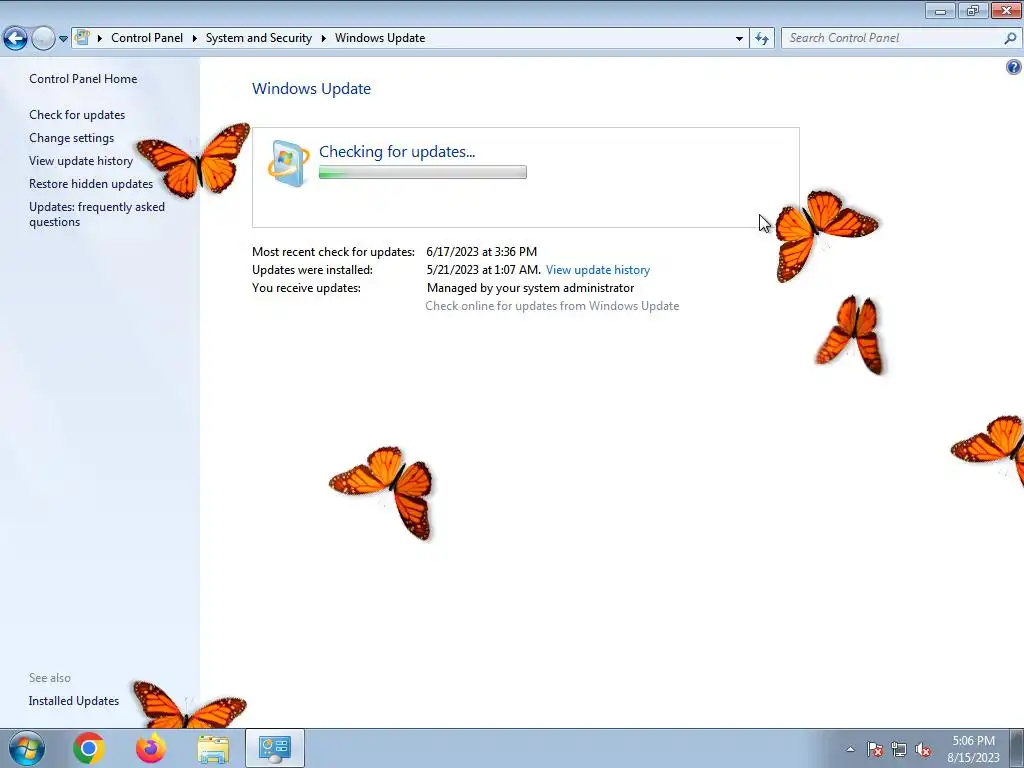Select System and Security breadcrumb
The height and width of the screenshot is (768, 1024).
coord(259,38)
